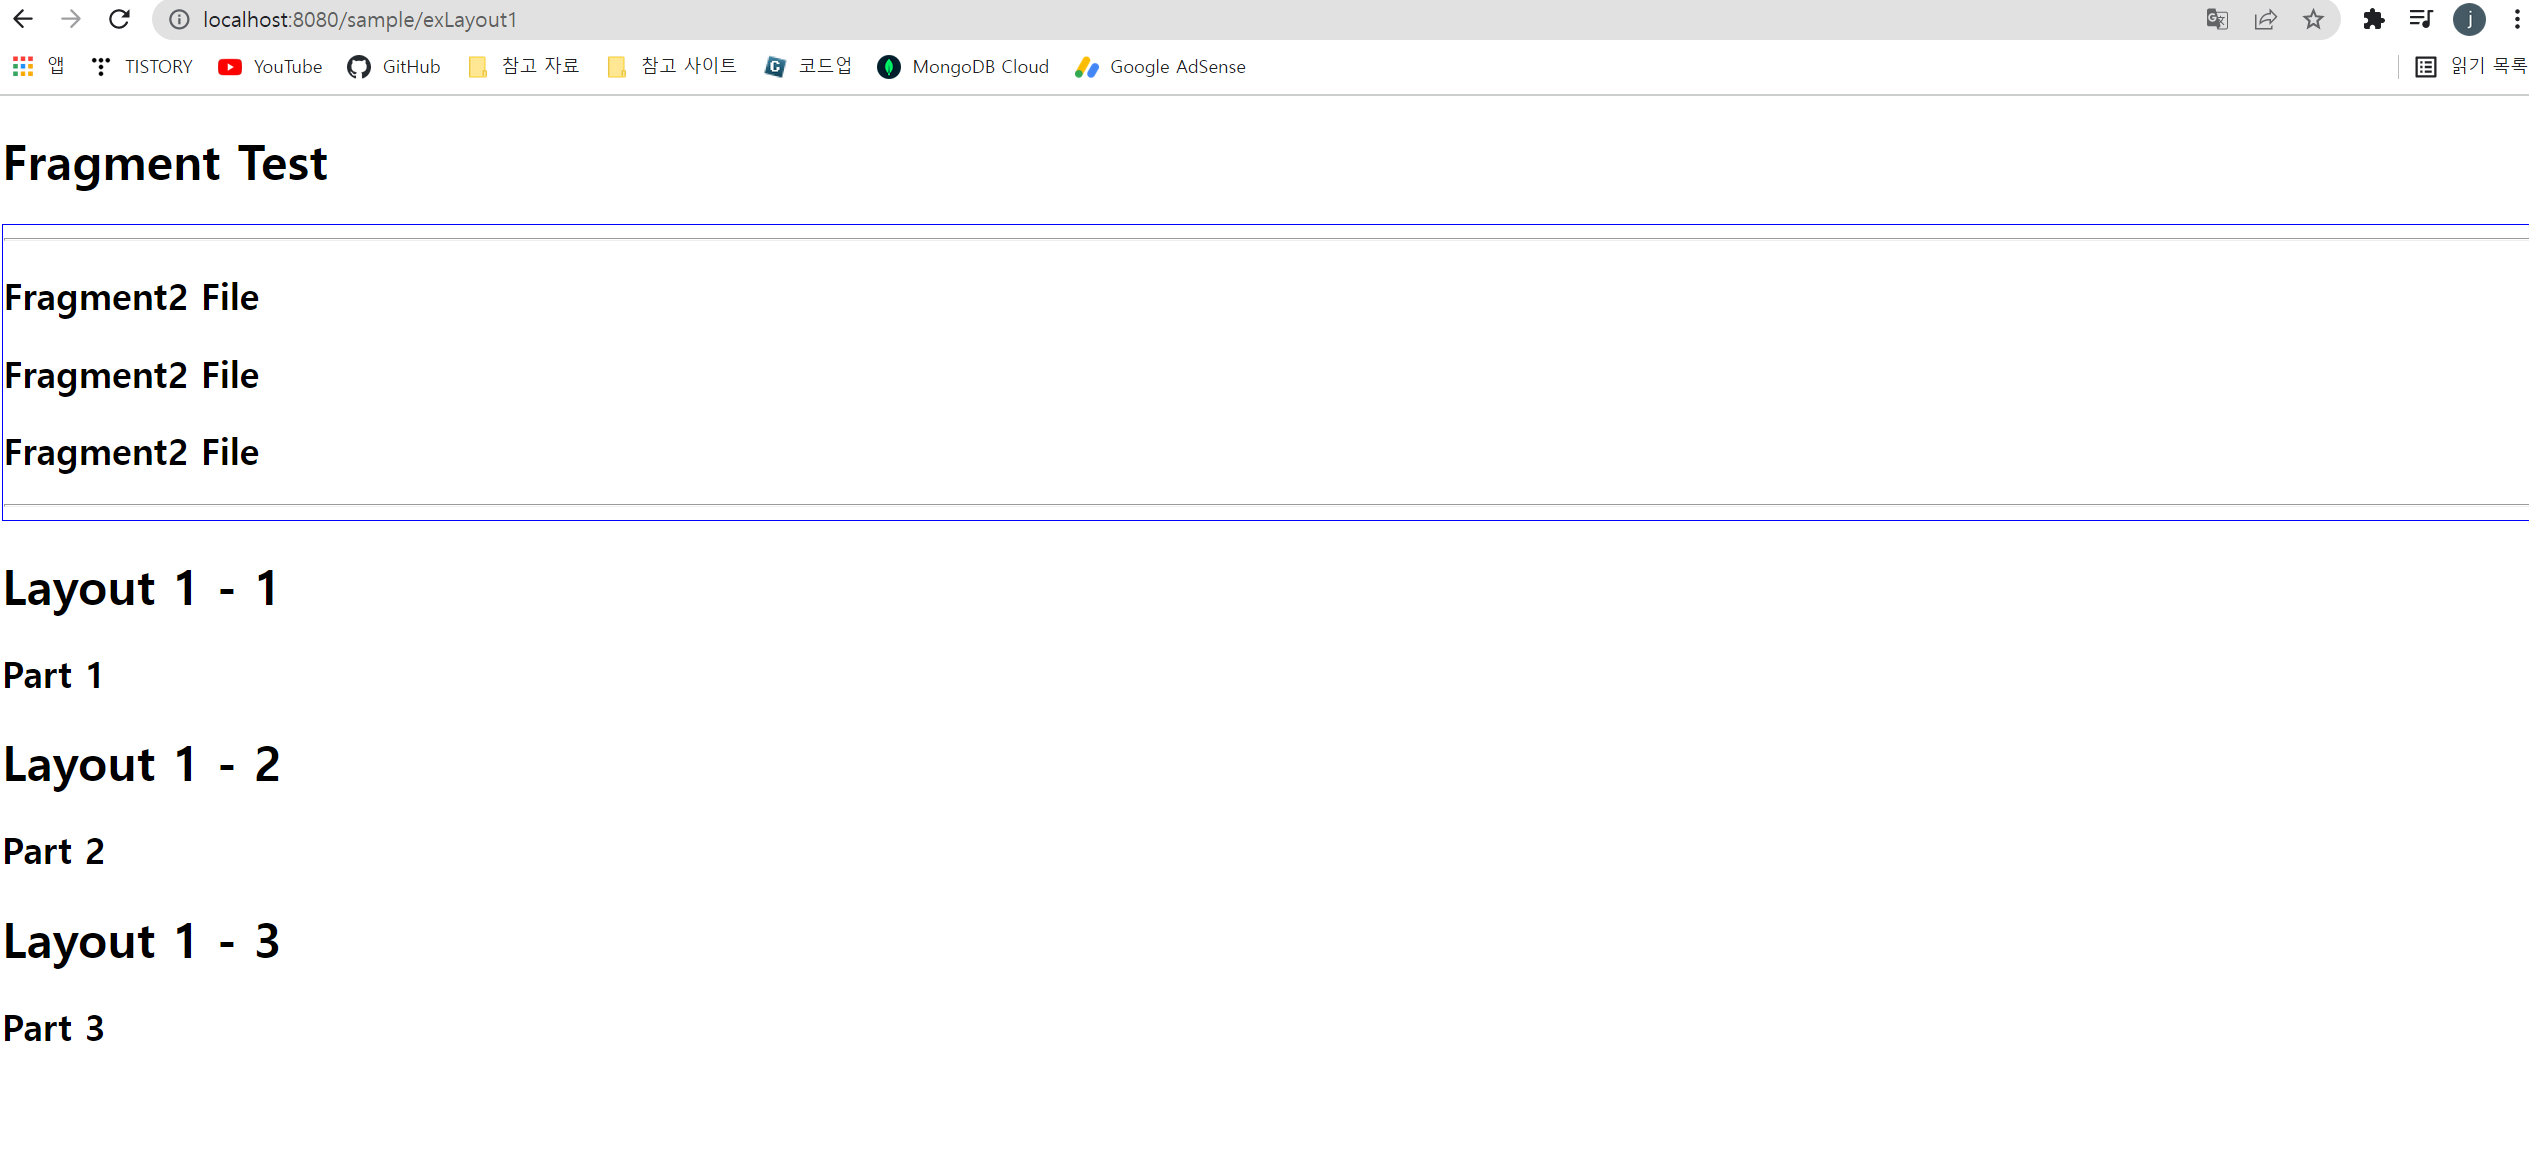Click the site information icon

(x=179, y=20)
